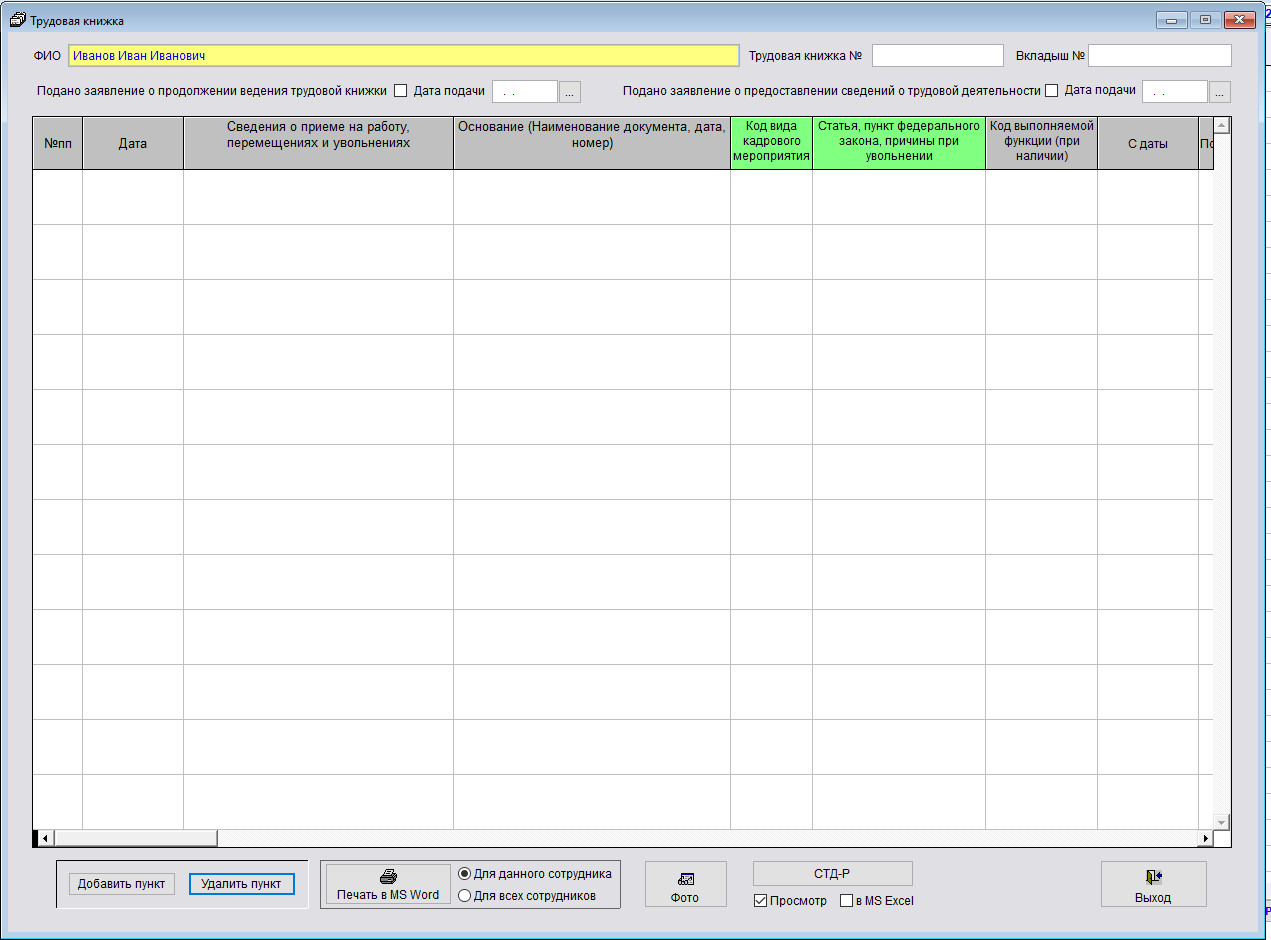Click the Основание column header

592,143
